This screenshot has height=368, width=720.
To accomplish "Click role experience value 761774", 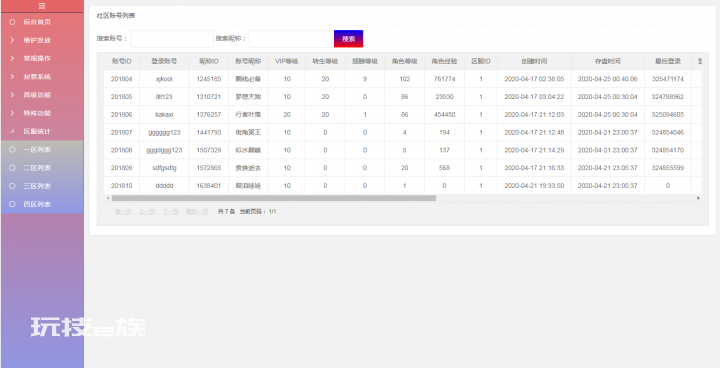I will pyautogui.click(x=444, y=79).
